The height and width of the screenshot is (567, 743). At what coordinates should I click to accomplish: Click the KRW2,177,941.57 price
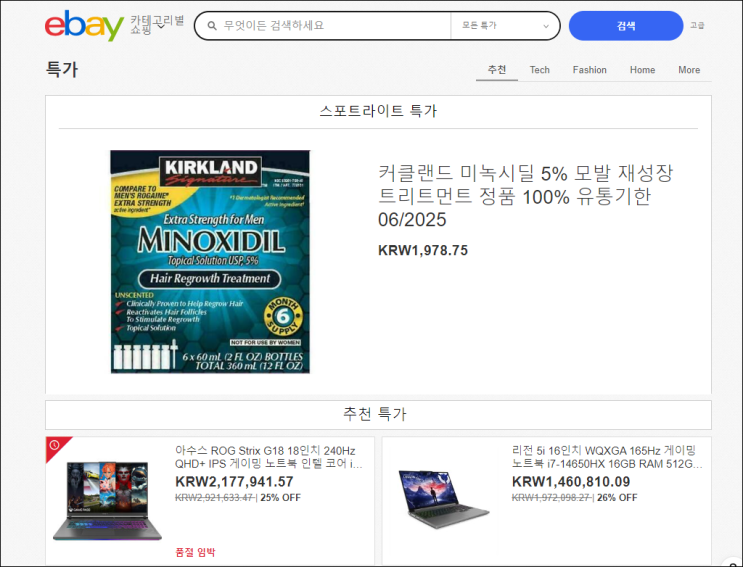[234, 482]
